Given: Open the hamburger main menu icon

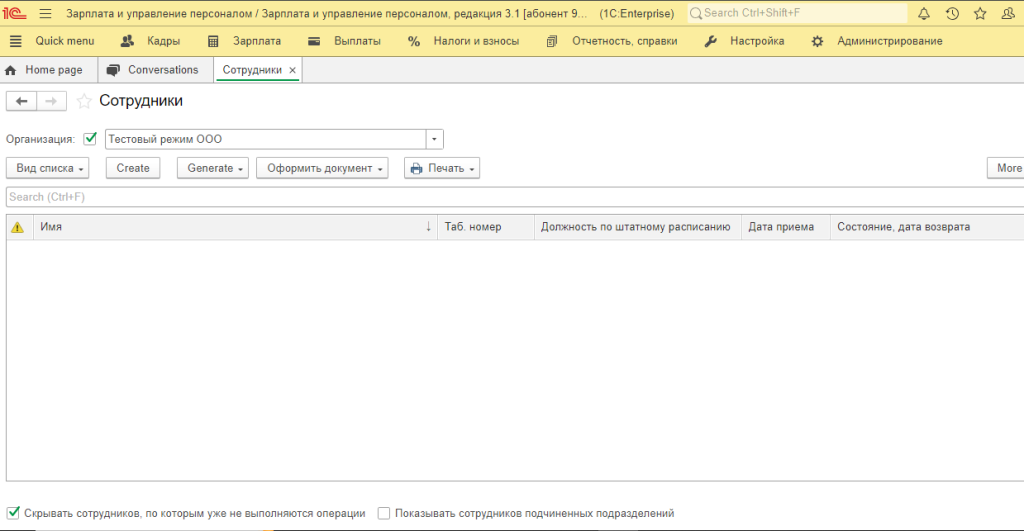Looking at the screenshot, I should pyautogui.click(x=45, y=13).
